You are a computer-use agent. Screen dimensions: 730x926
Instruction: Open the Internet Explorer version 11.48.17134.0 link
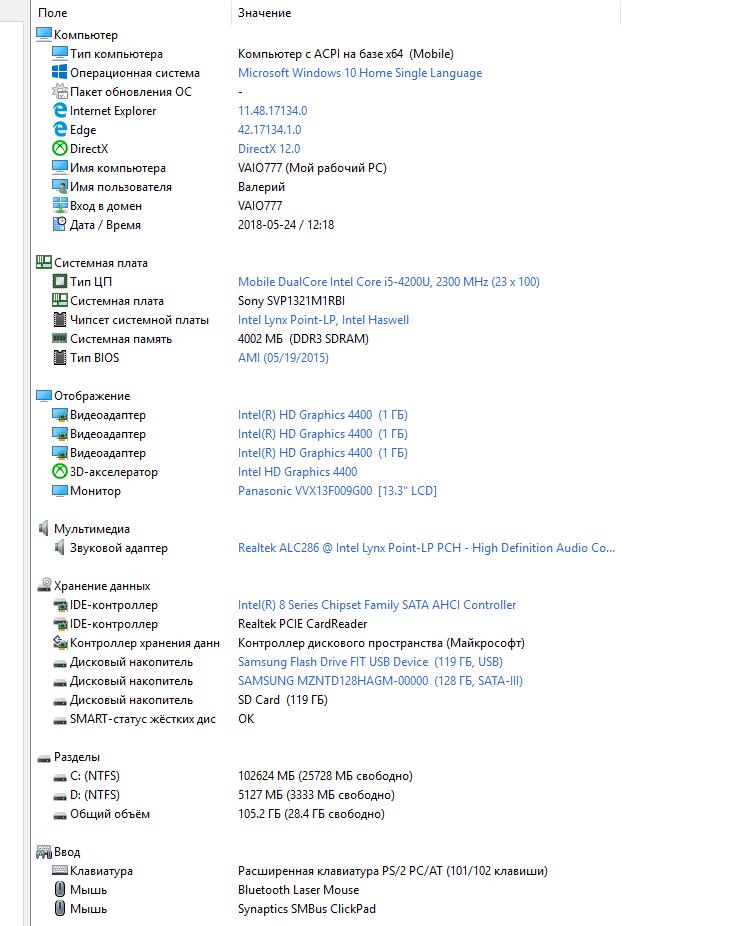(272, 110)
